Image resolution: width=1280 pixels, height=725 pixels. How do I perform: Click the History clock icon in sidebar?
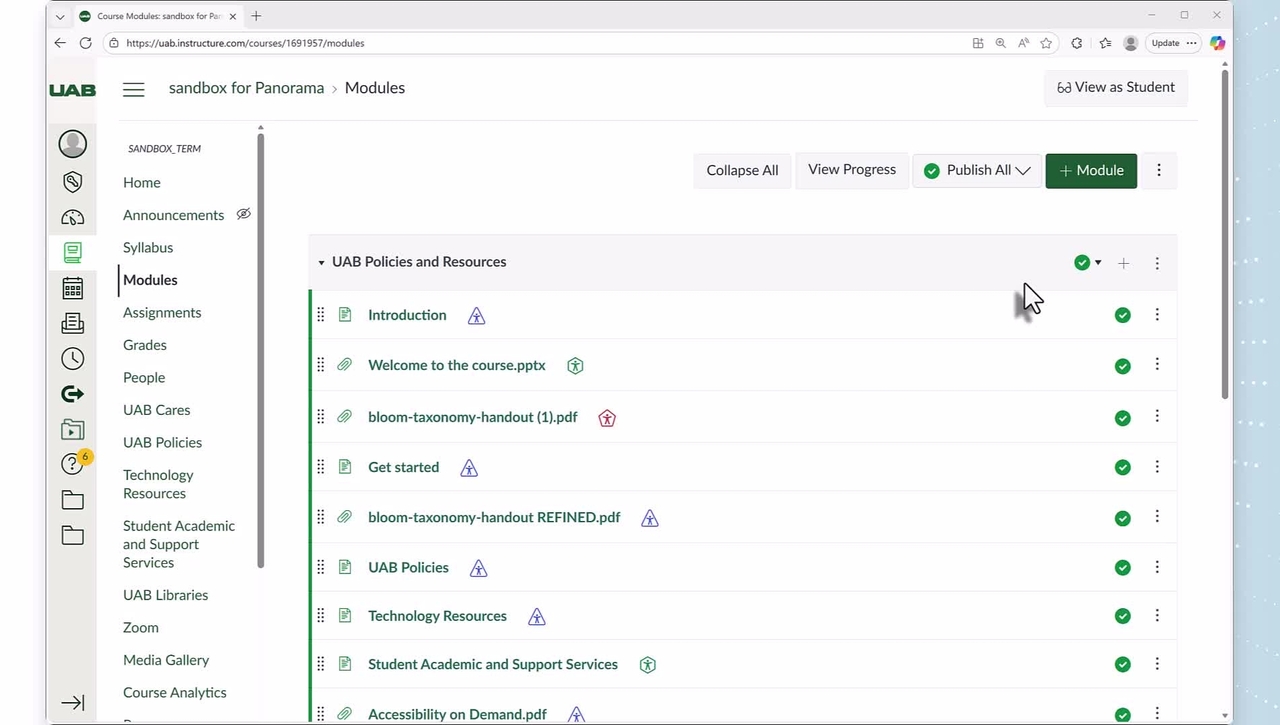coord(72,358)
